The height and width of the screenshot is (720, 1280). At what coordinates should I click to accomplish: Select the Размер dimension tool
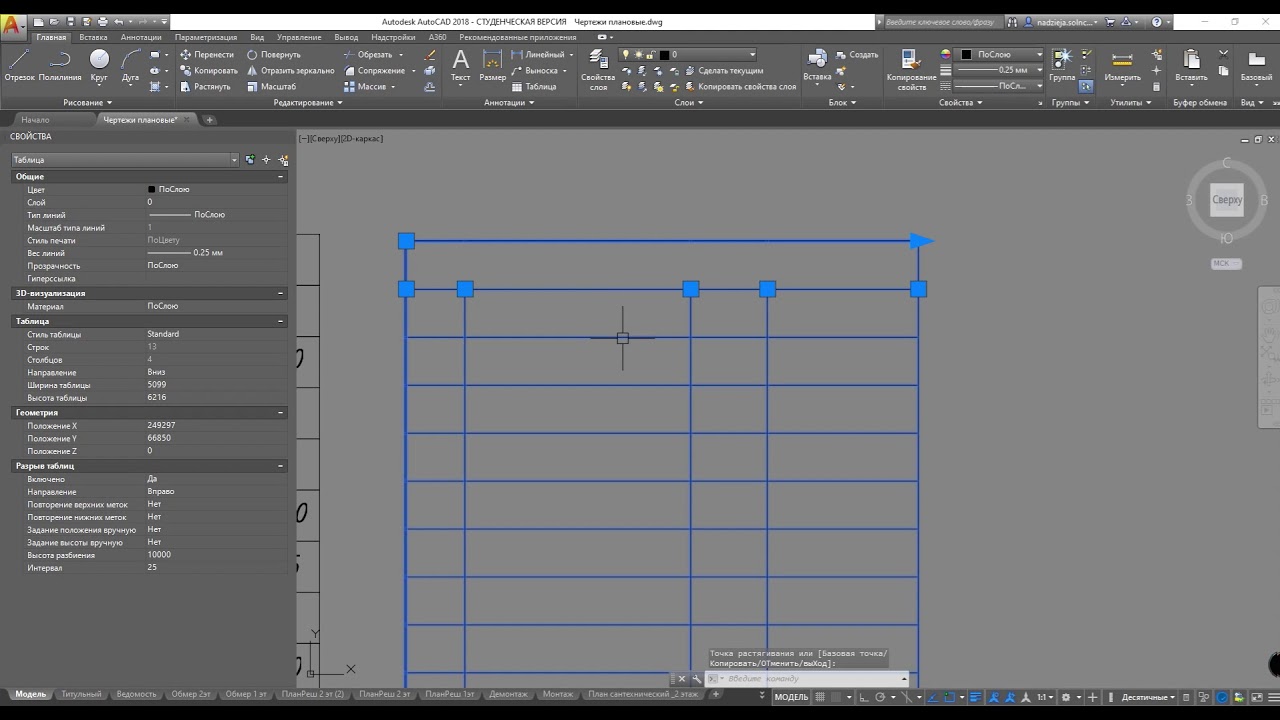click(492, 65)
